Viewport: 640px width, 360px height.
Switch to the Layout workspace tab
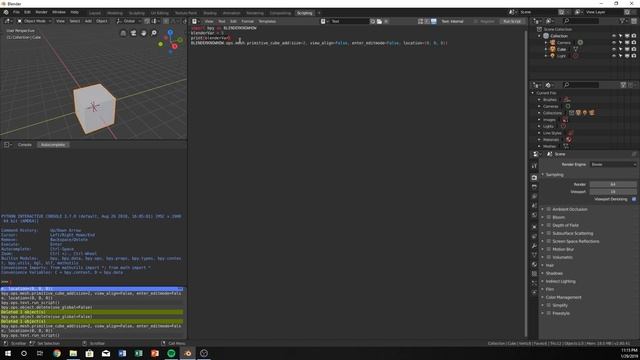pos(95,13)
